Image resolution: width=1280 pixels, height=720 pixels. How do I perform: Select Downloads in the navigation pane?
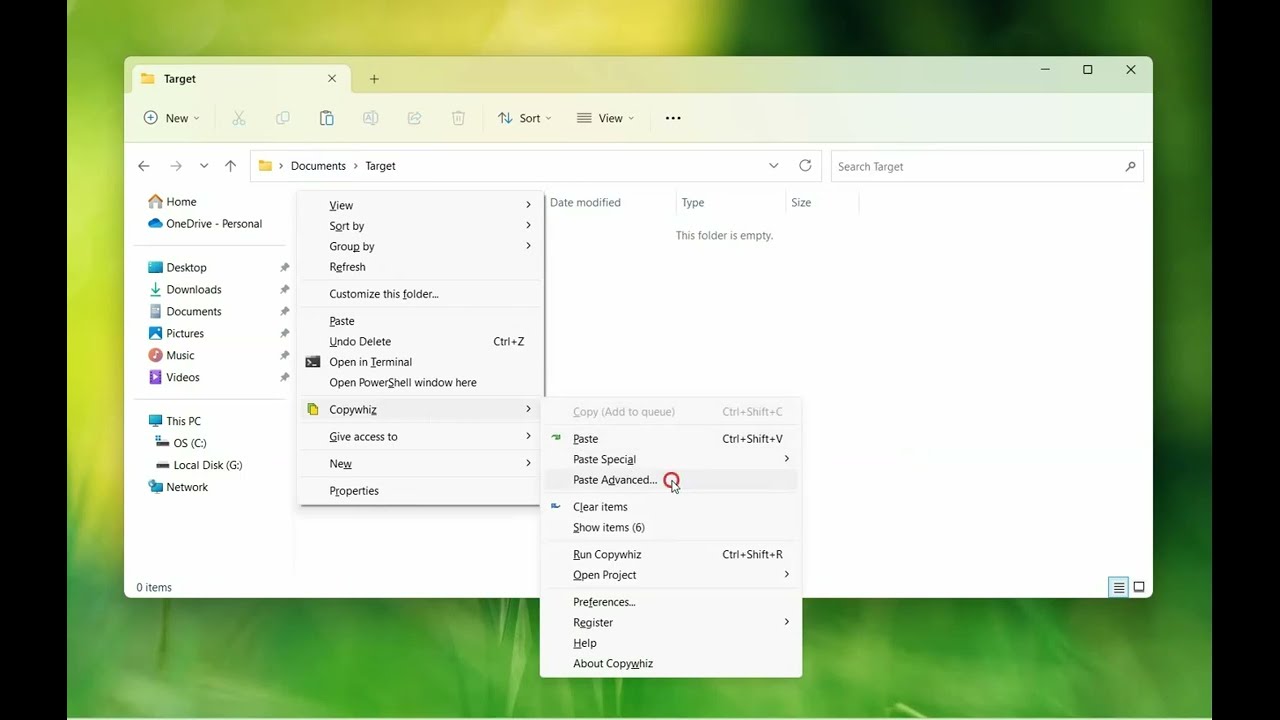[x=194, y=290]
